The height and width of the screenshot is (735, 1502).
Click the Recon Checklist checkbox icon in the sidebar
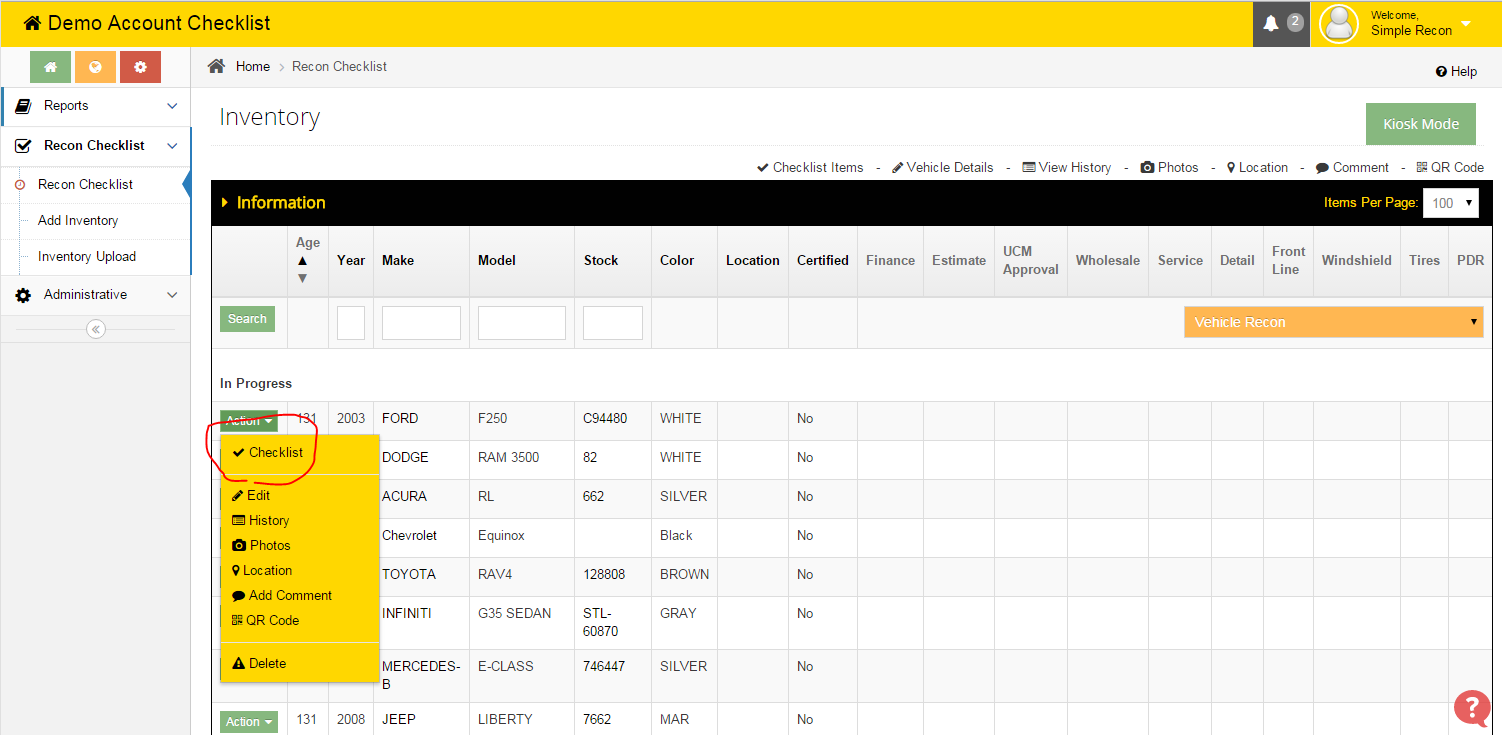(23, 146)
